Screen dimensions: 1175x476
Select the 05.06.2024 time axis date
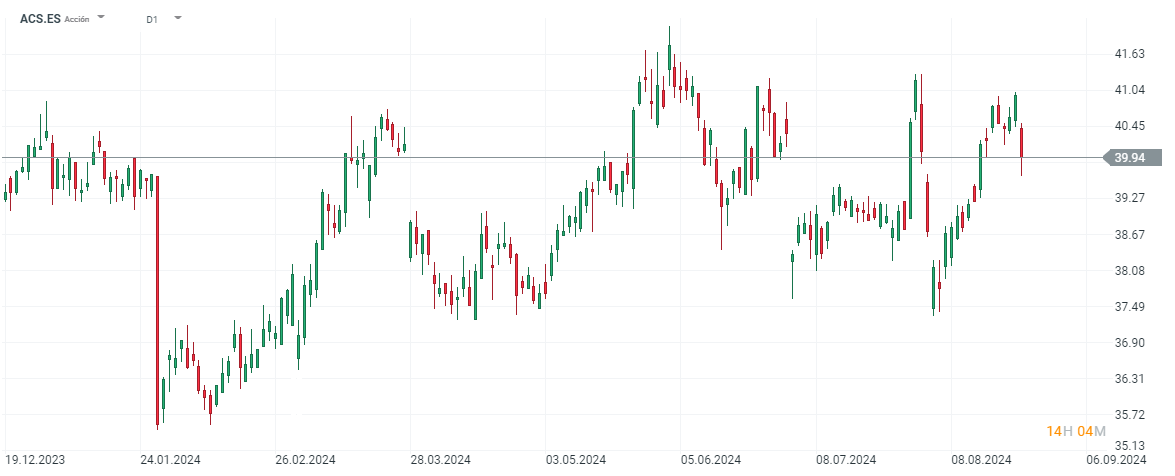[x=709, y=460]
